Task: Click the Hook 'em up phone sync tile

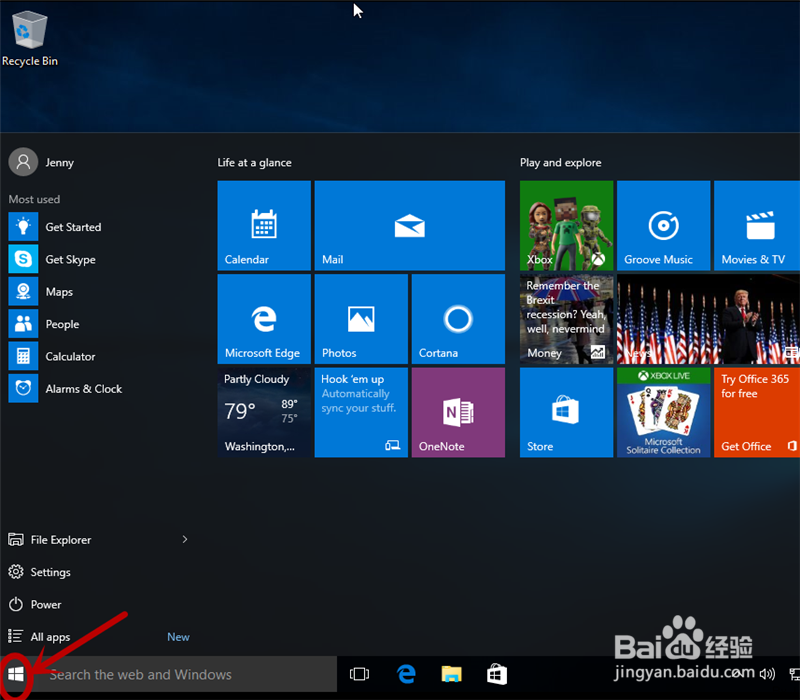Action: point(361,412)
